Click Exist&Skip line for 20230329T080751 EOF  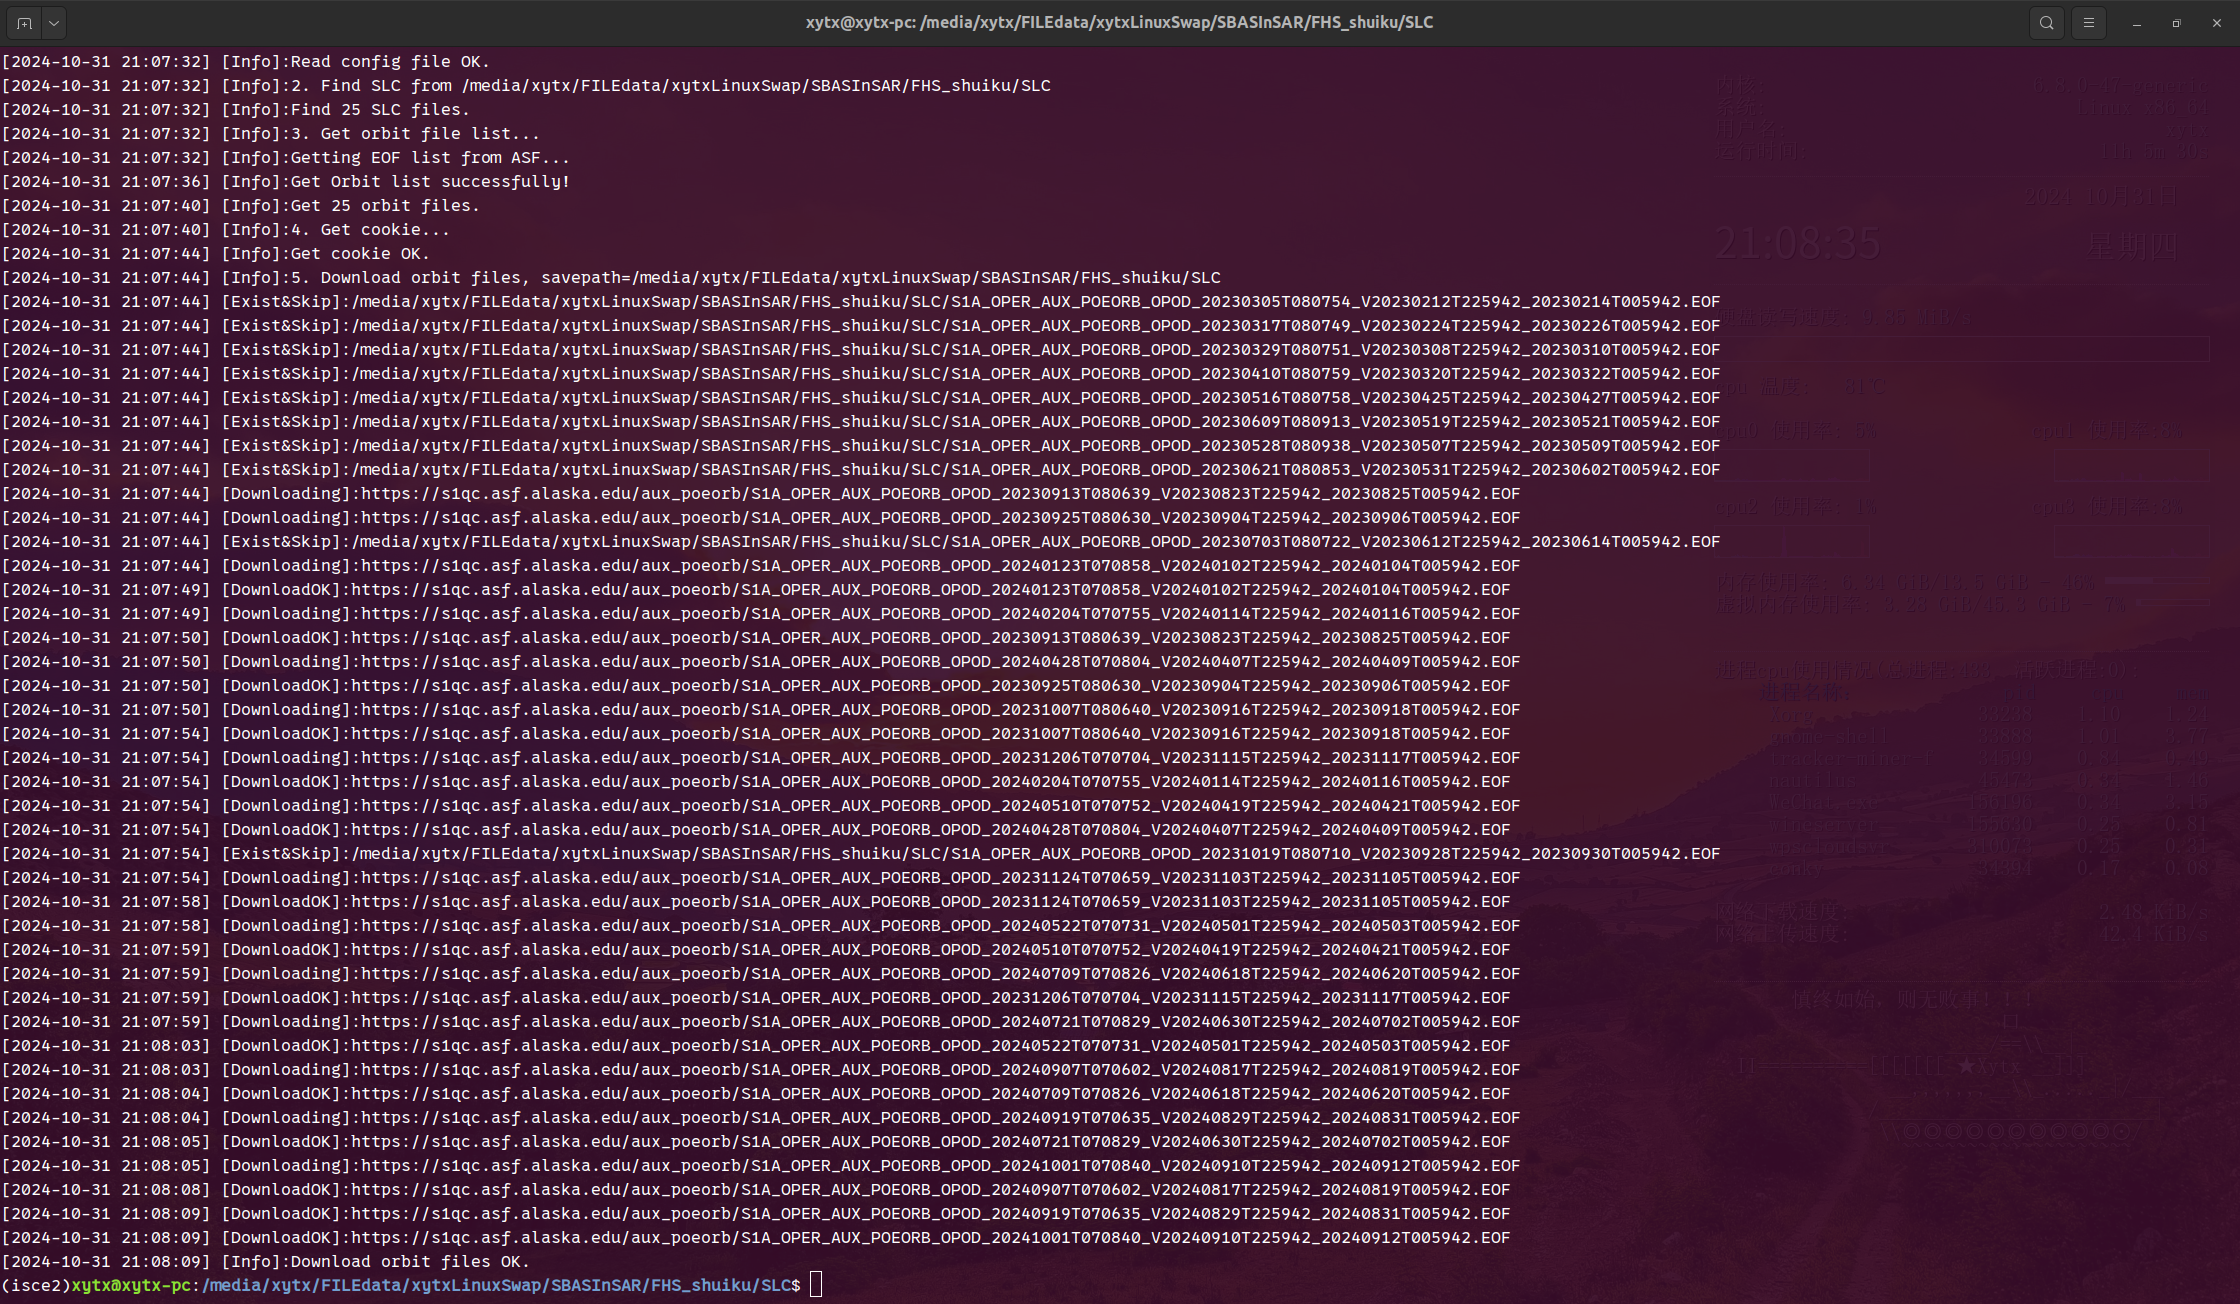(x=861, y=350)
